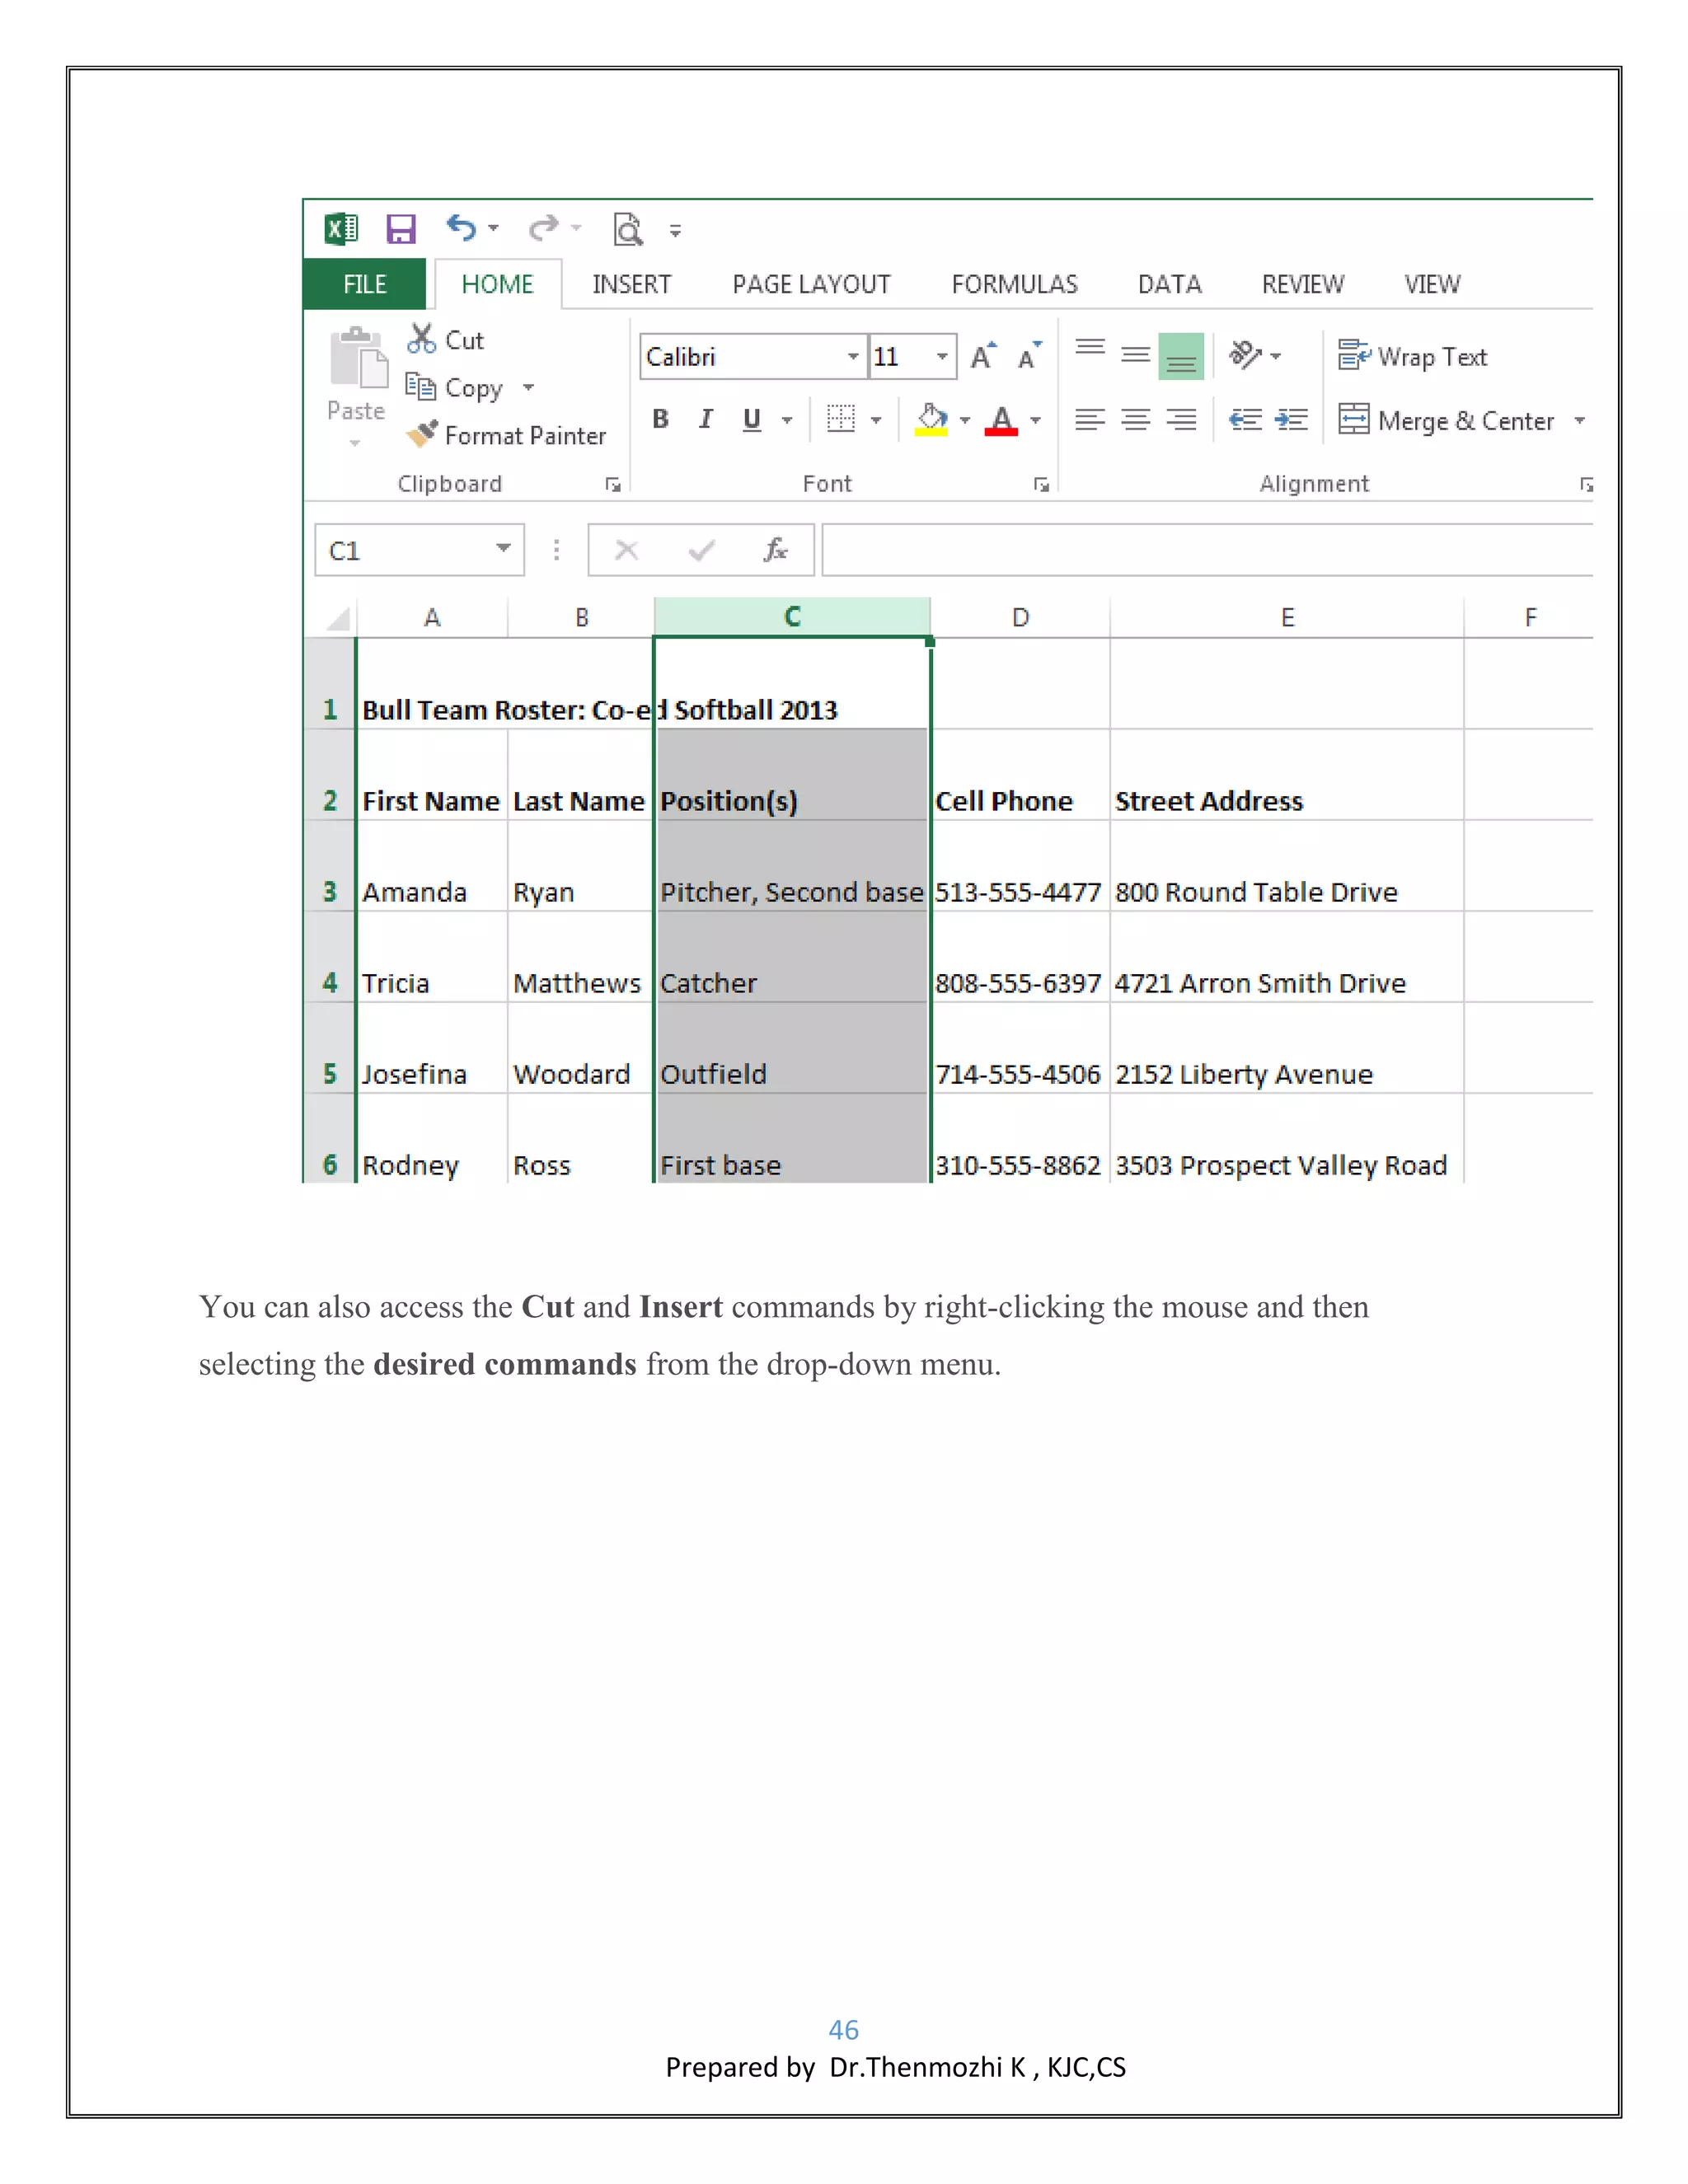The image size is (1688, 2184).
Task: Expand the Paste options arrow
Action: [x=355, y=442]
